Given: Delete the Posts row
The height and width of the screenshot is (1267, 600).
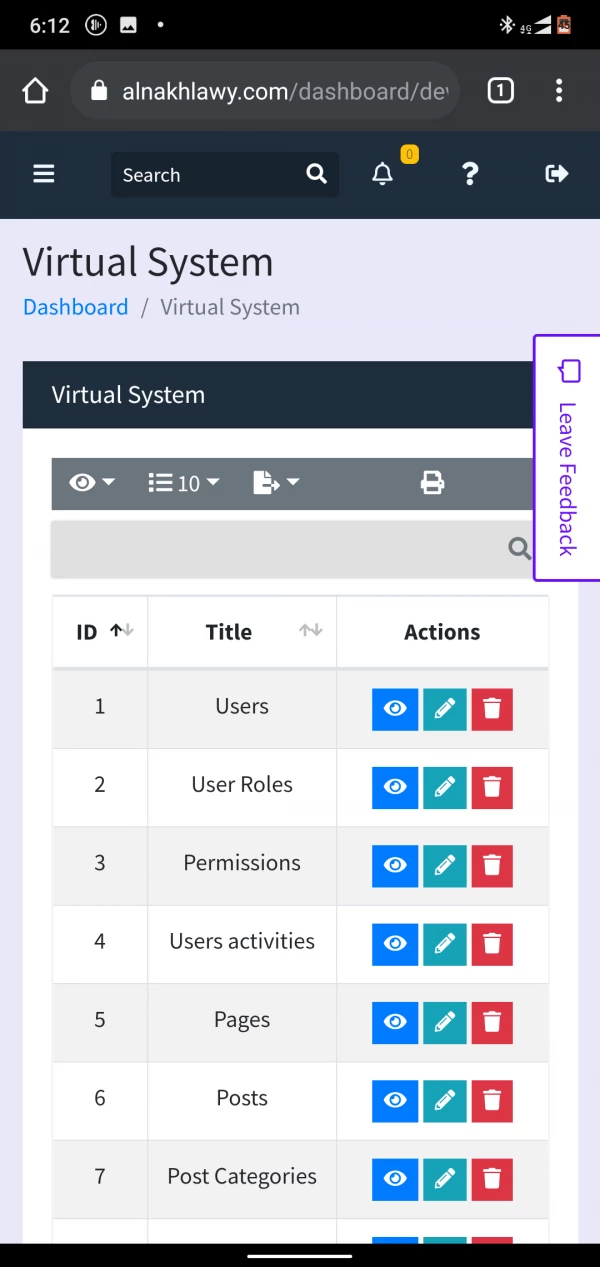Looking at the screenshot, I should point(492,1101).
